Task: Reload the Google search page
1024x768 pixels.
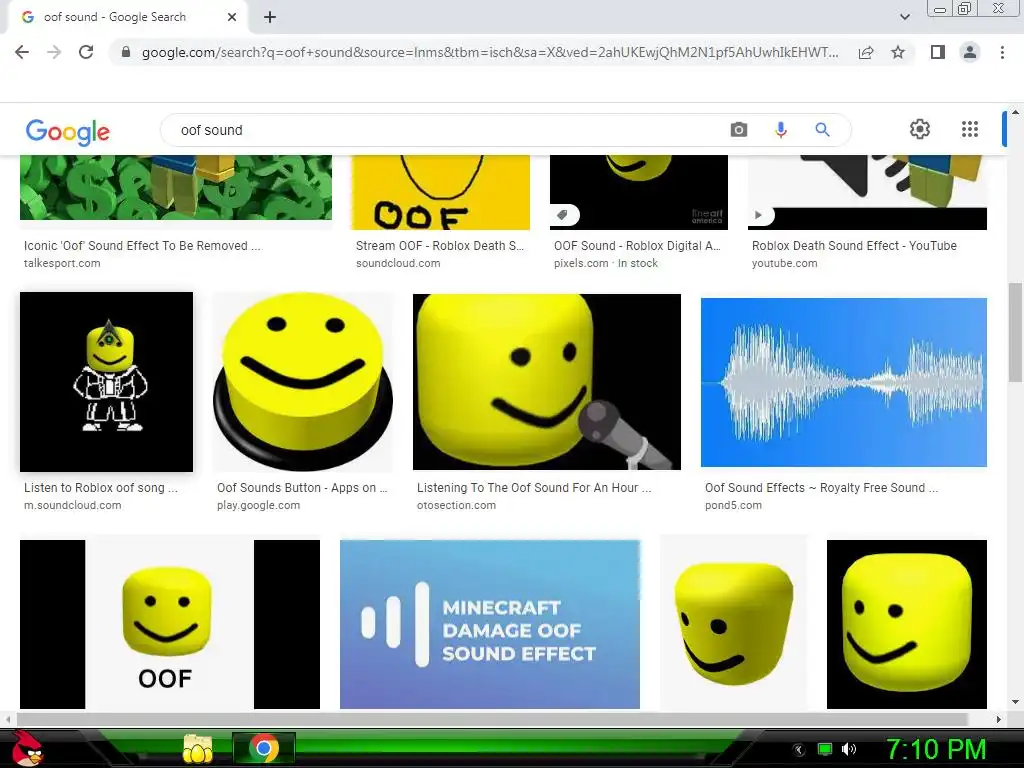Action: click(x=86, y=52)
